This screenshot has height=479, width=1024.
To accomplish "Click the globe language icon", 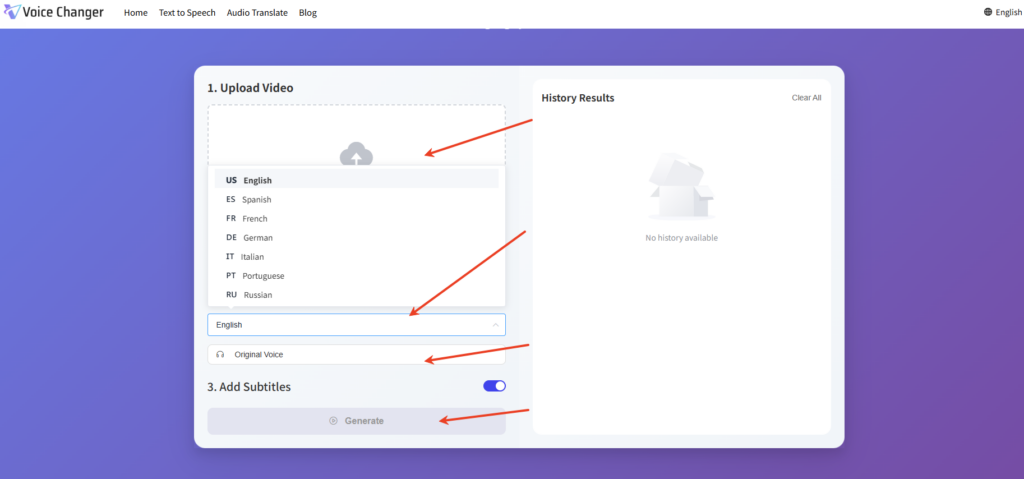I will click(x=988, y=12).
